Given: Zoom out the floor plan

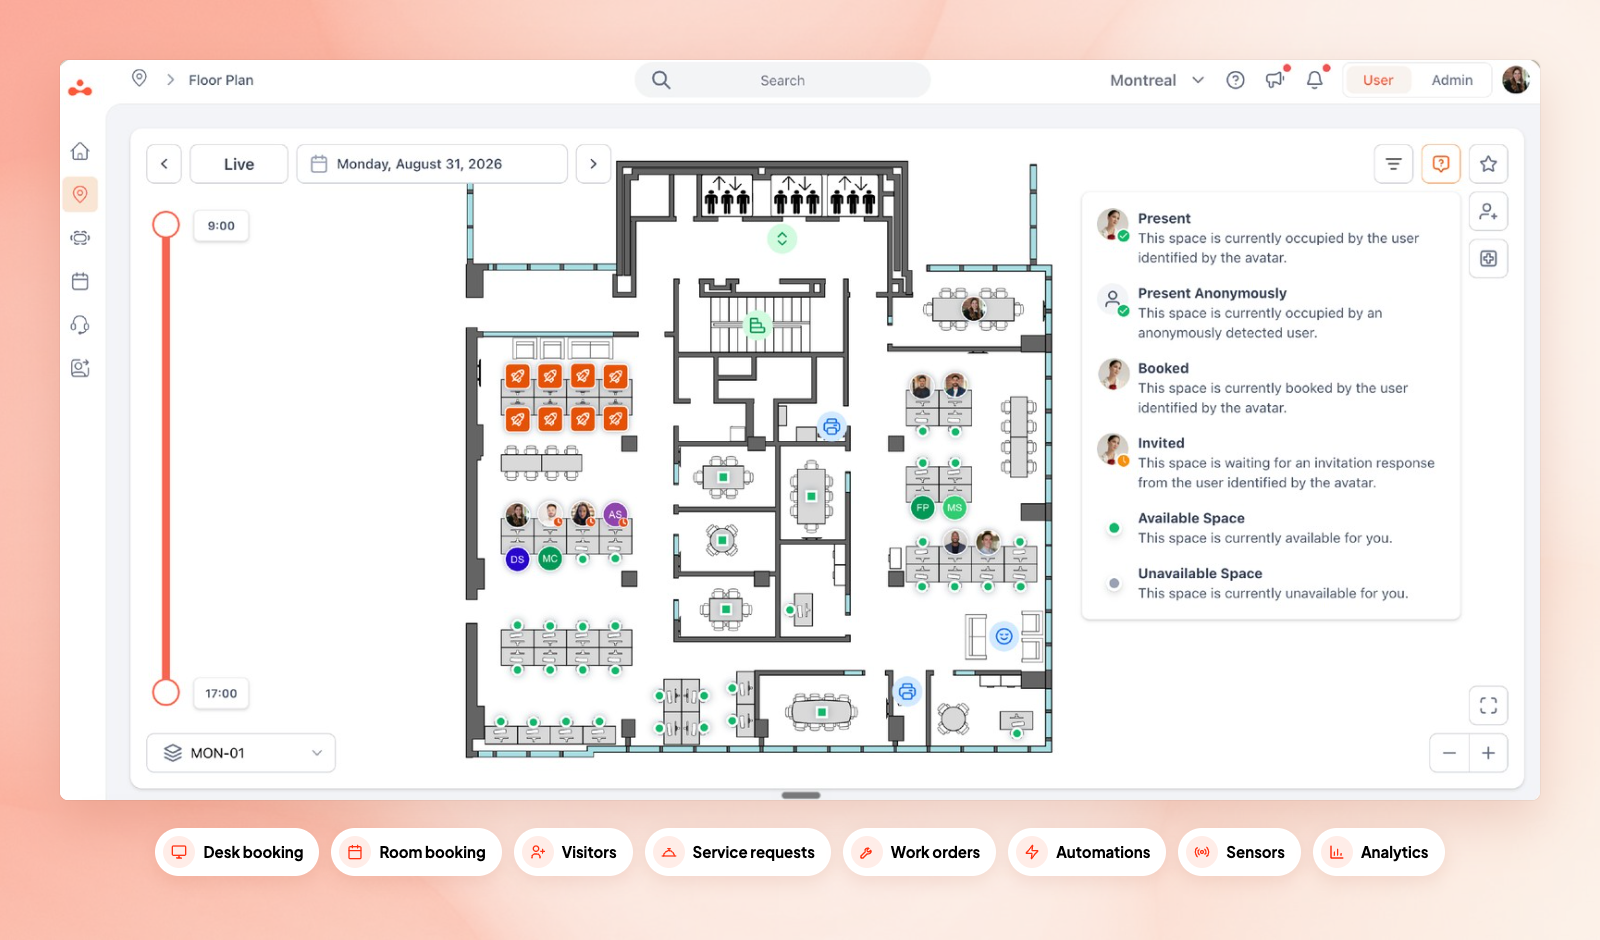Looking at the screenshot, I should coord(1449,753).
